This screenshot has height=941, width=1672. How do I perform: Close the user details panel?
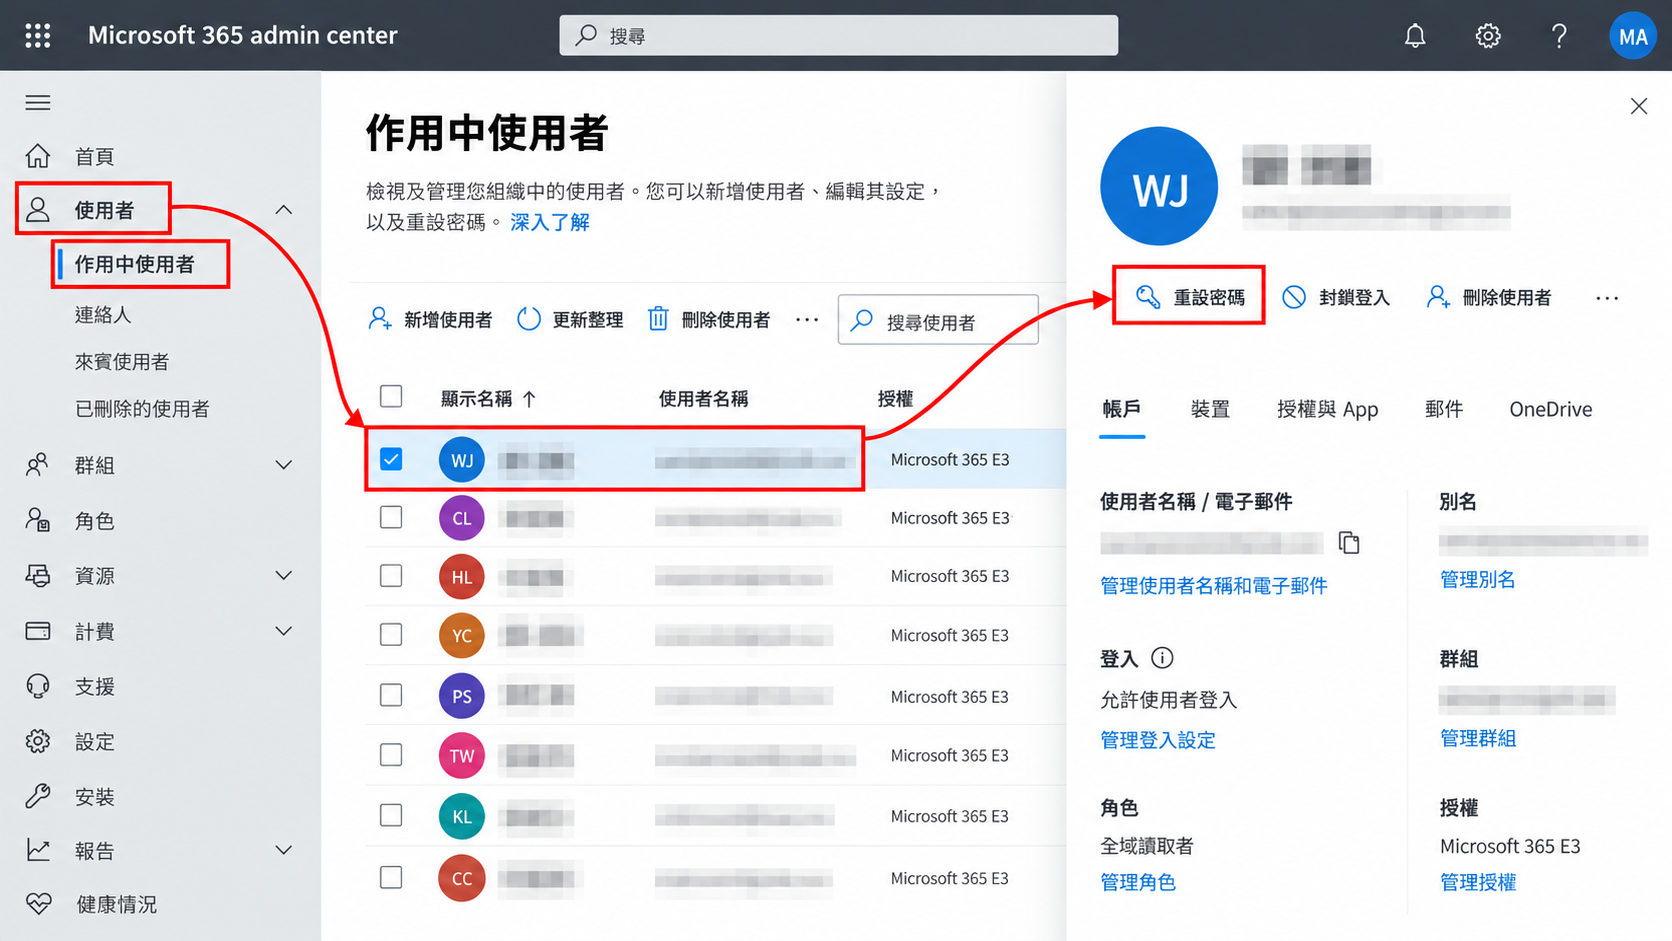[x=1638, y=106]
